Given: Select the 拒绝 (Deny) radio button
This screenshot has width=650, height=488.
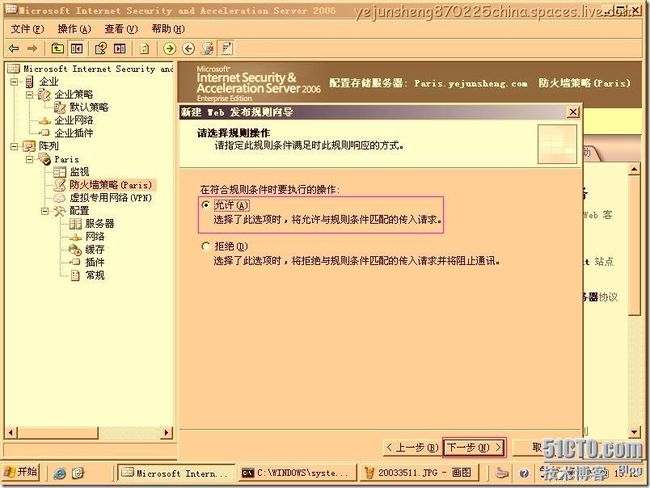Looking at the screenshot, I should coord(205,247).
